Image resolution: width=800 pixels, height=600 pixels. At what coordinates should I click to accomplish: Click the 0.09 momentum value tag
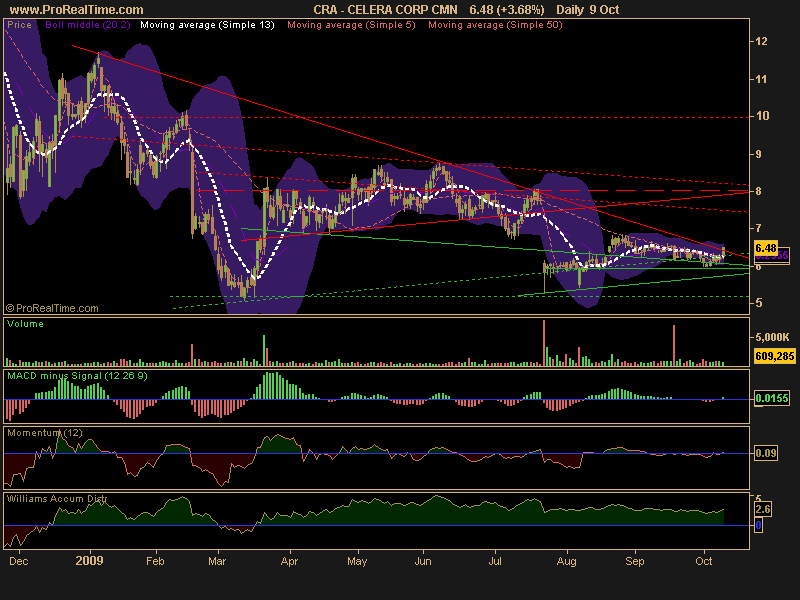coord(766,453)
